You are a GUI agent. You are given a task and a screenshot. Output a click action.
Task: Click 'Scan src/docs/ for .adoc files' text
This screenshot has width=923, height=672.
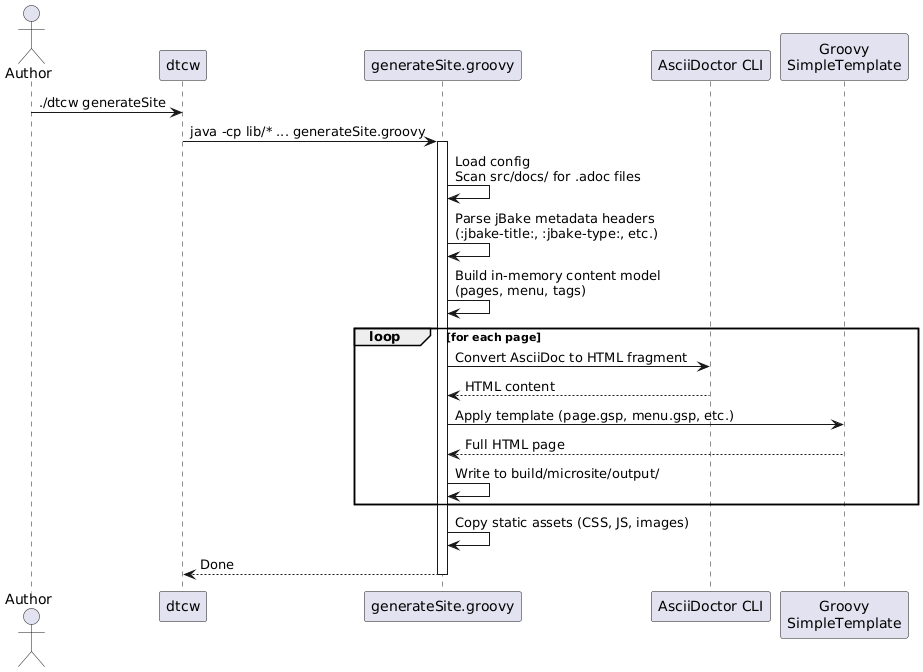click(547, 177)
